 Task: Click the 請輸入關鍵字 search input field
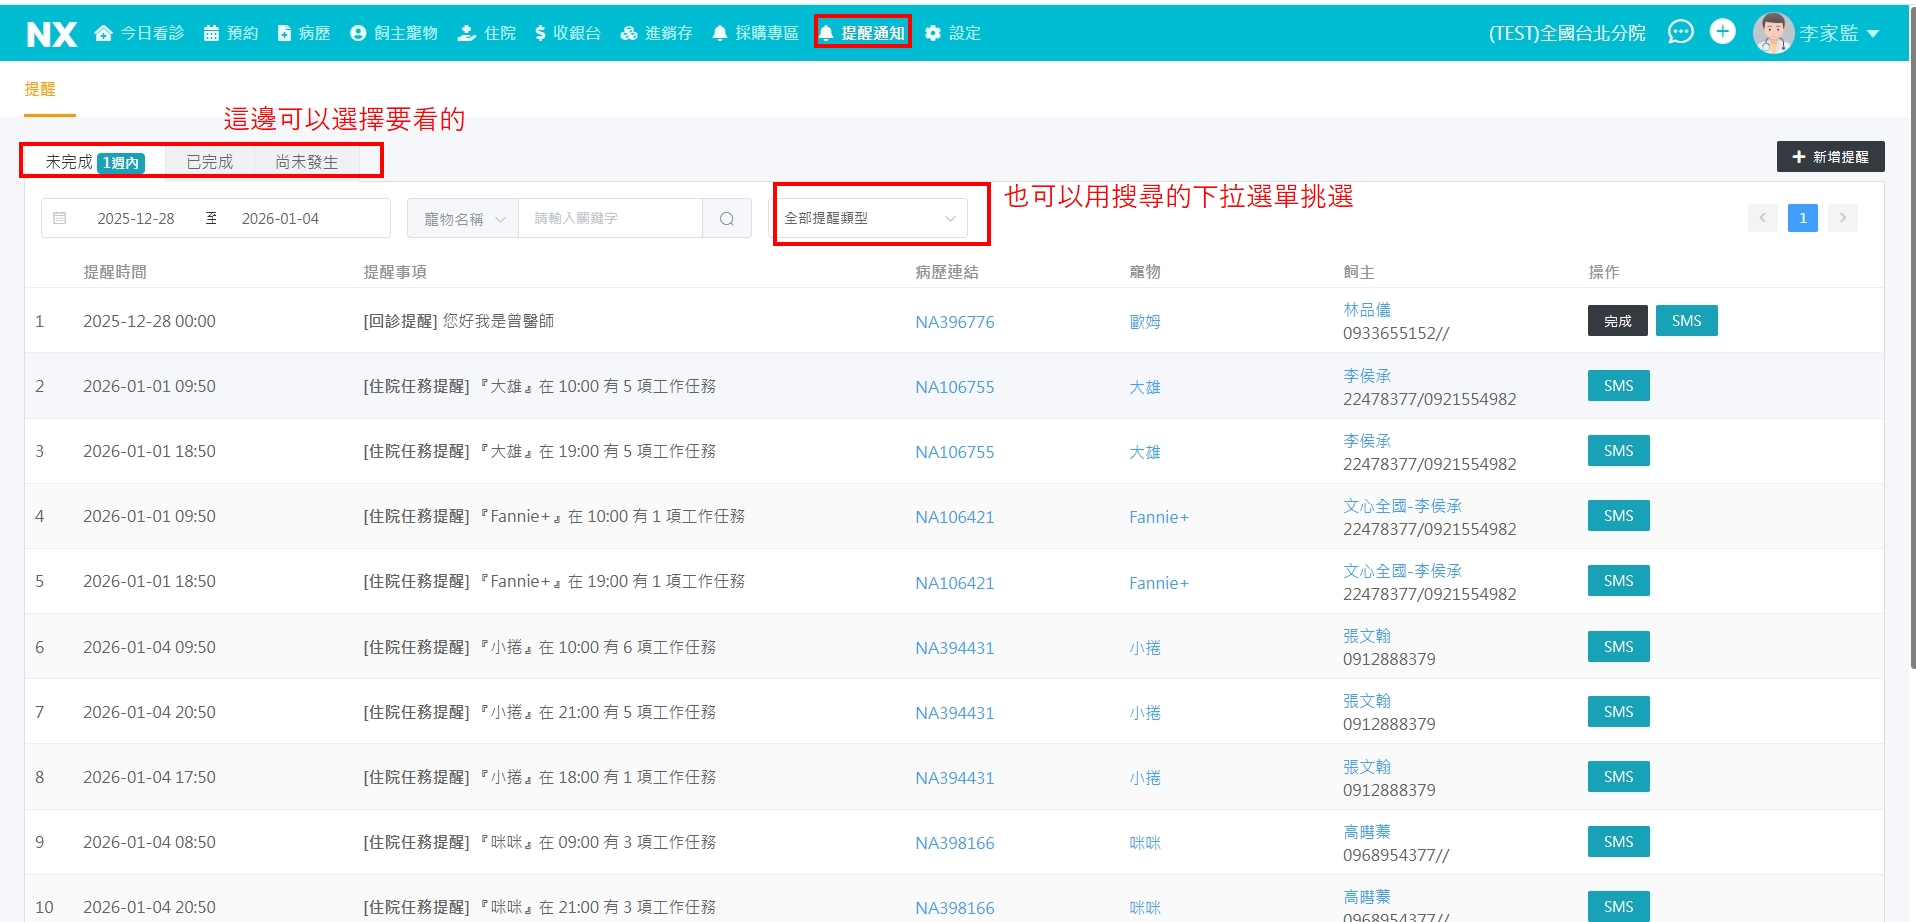(610, 219)
